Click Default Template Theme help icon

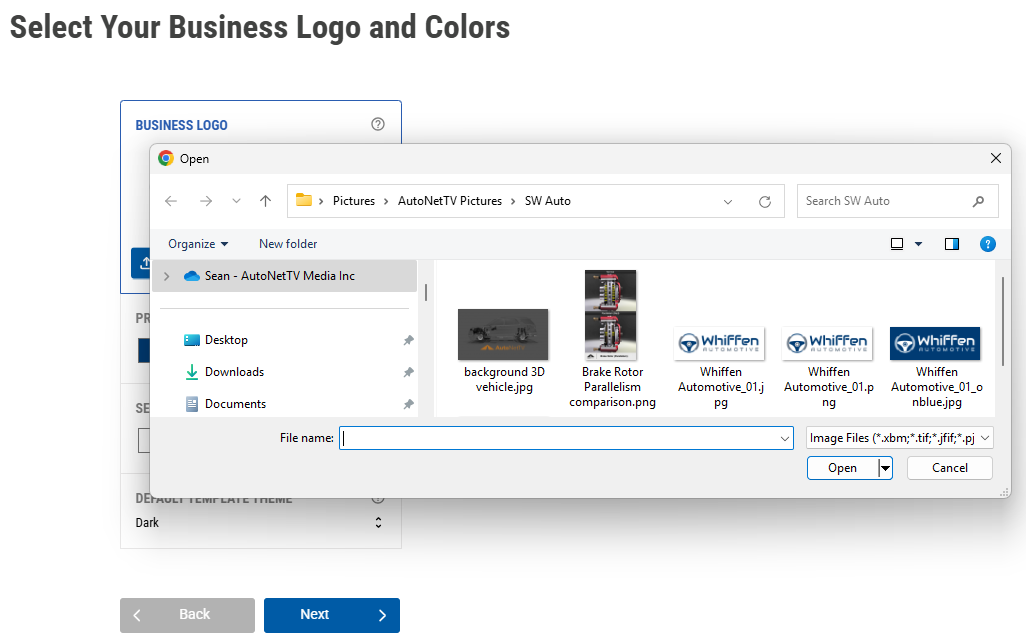378,499
